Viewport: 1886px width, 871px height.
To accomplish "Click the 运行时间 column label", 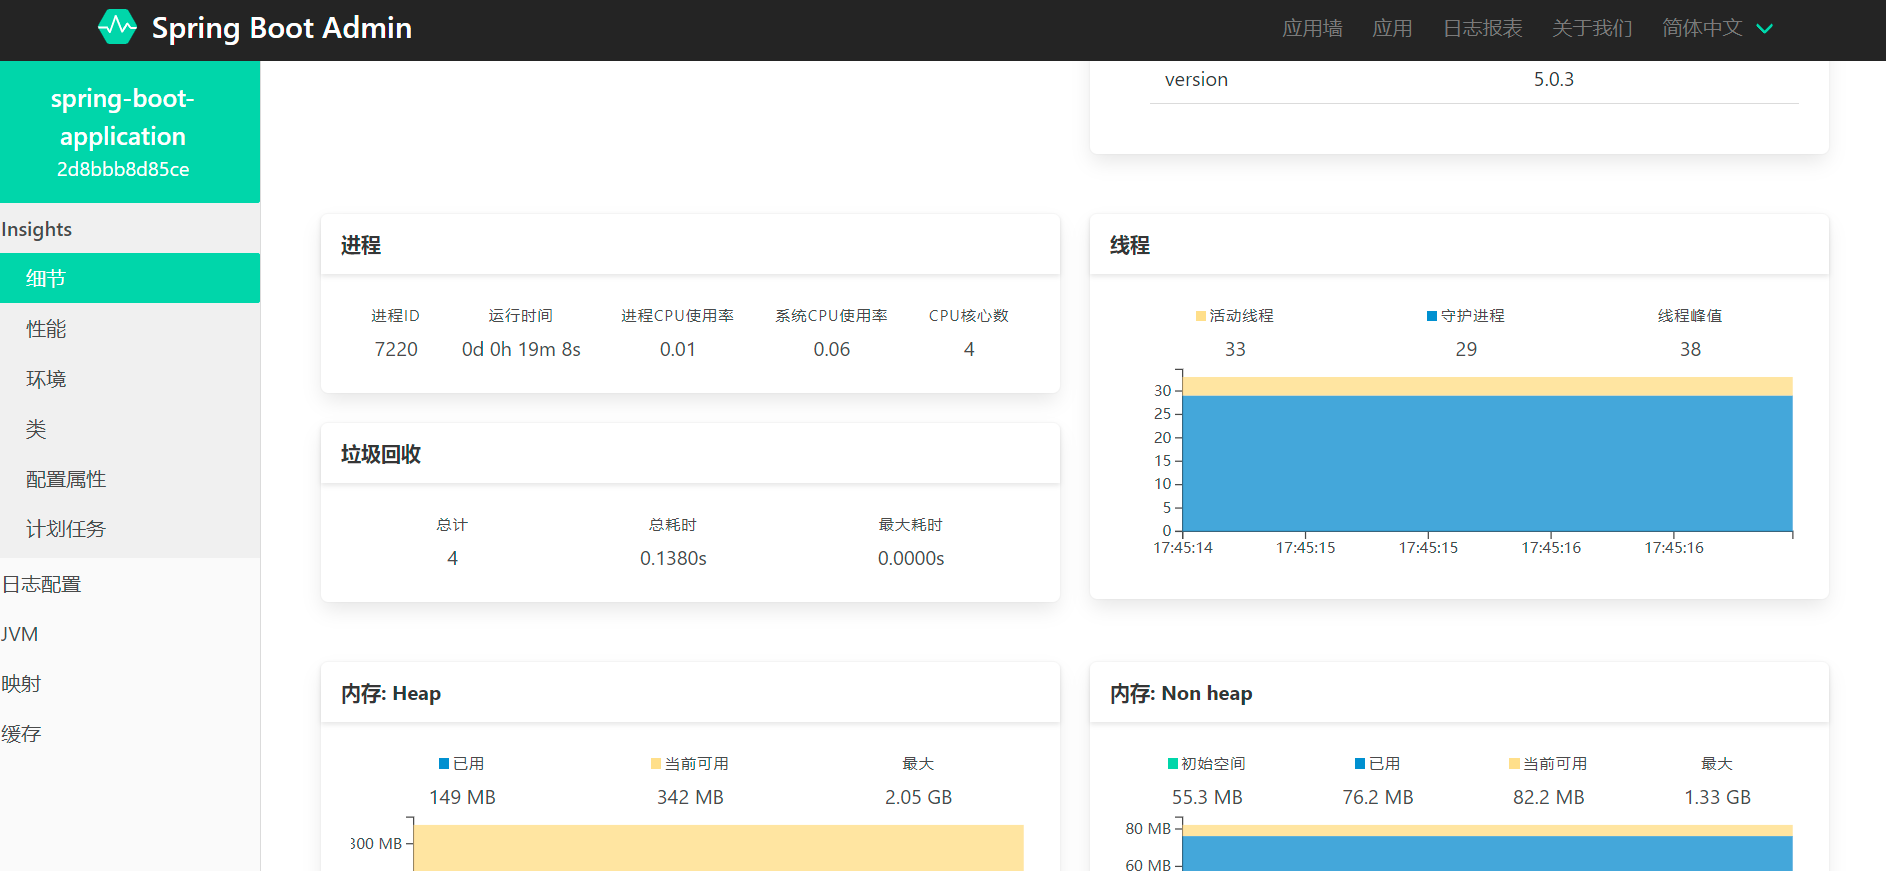I will (x=521, y=316).
